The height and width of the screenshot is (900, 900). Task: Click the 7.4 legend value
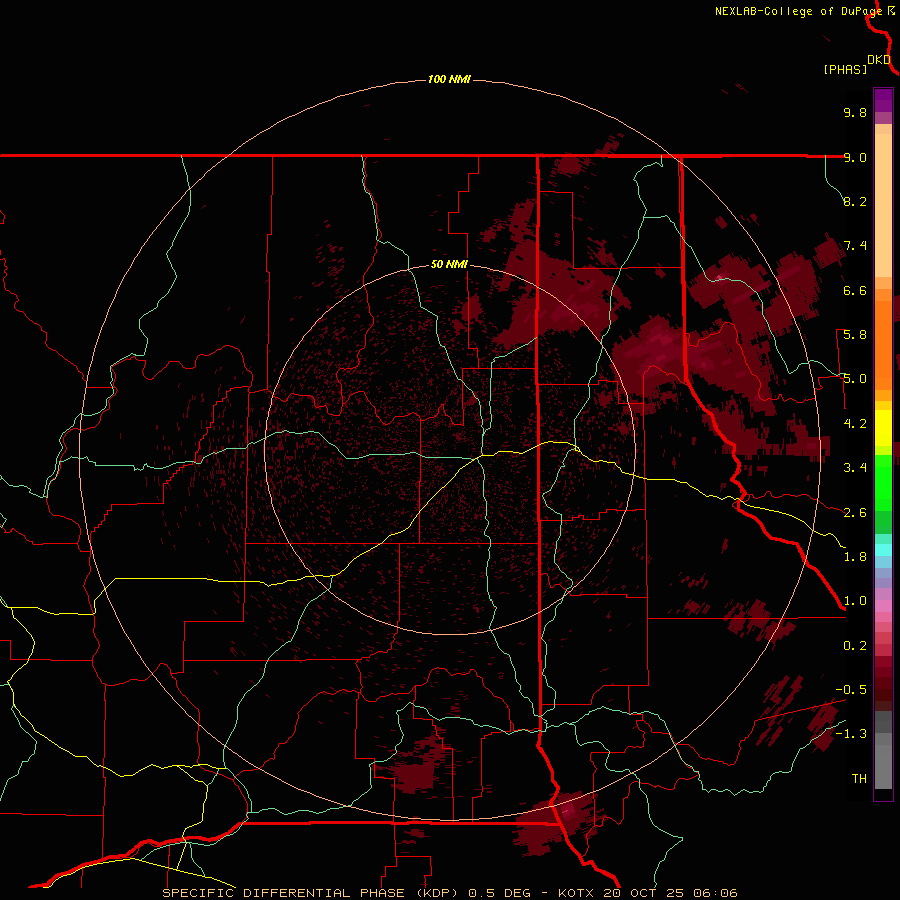(x=855, y=246)
